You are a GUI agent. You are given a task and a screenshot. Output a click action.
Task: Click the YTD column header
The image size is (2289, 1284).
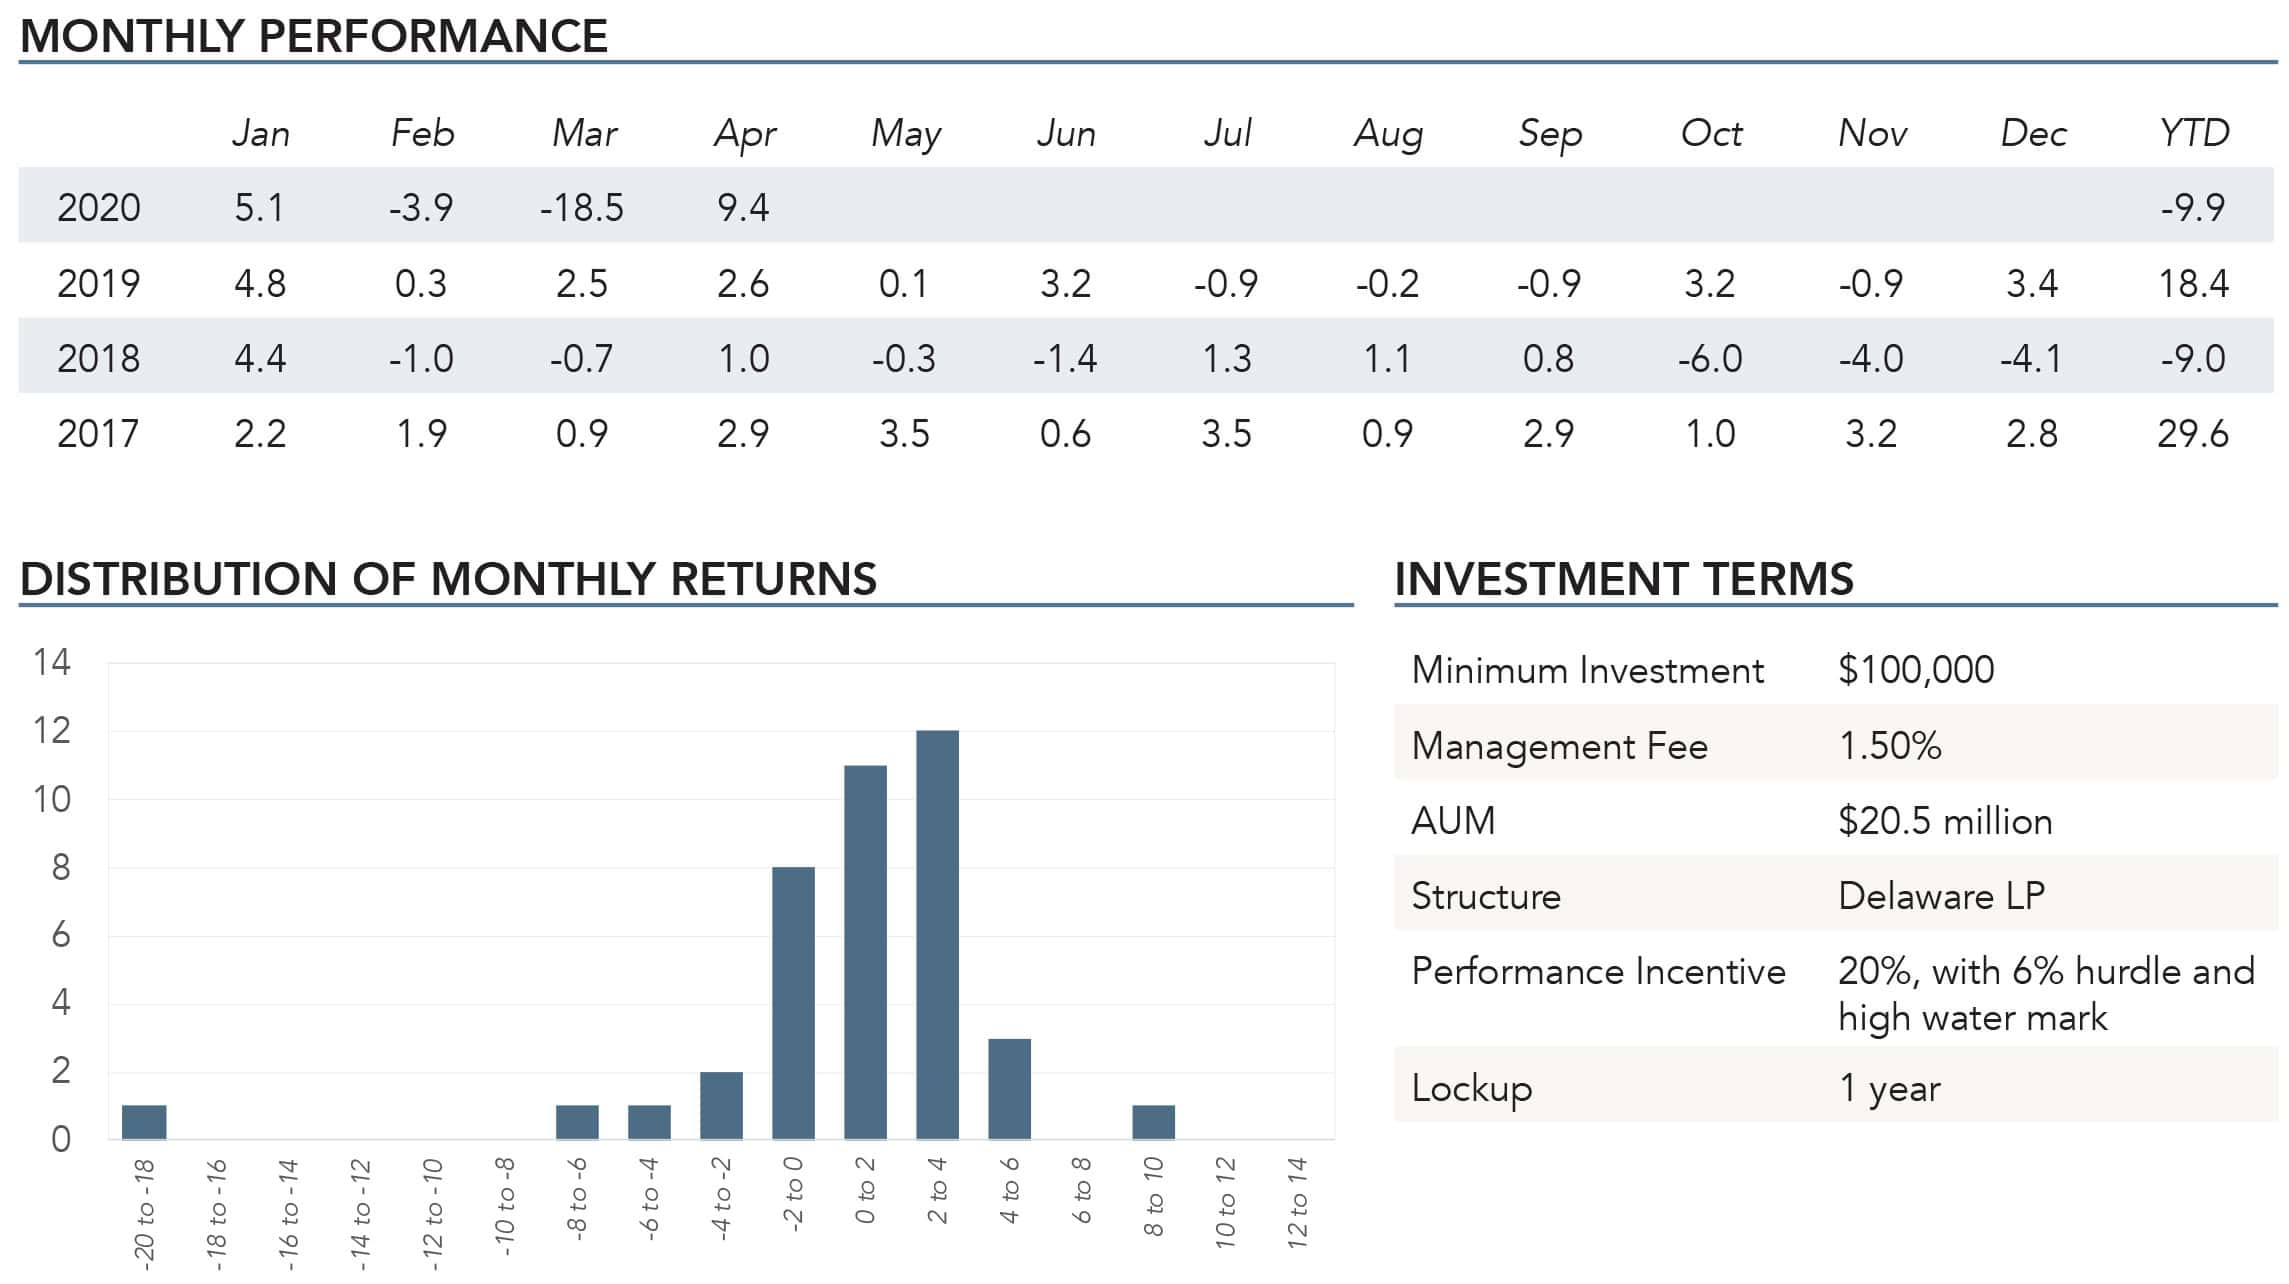[2193, 133]
